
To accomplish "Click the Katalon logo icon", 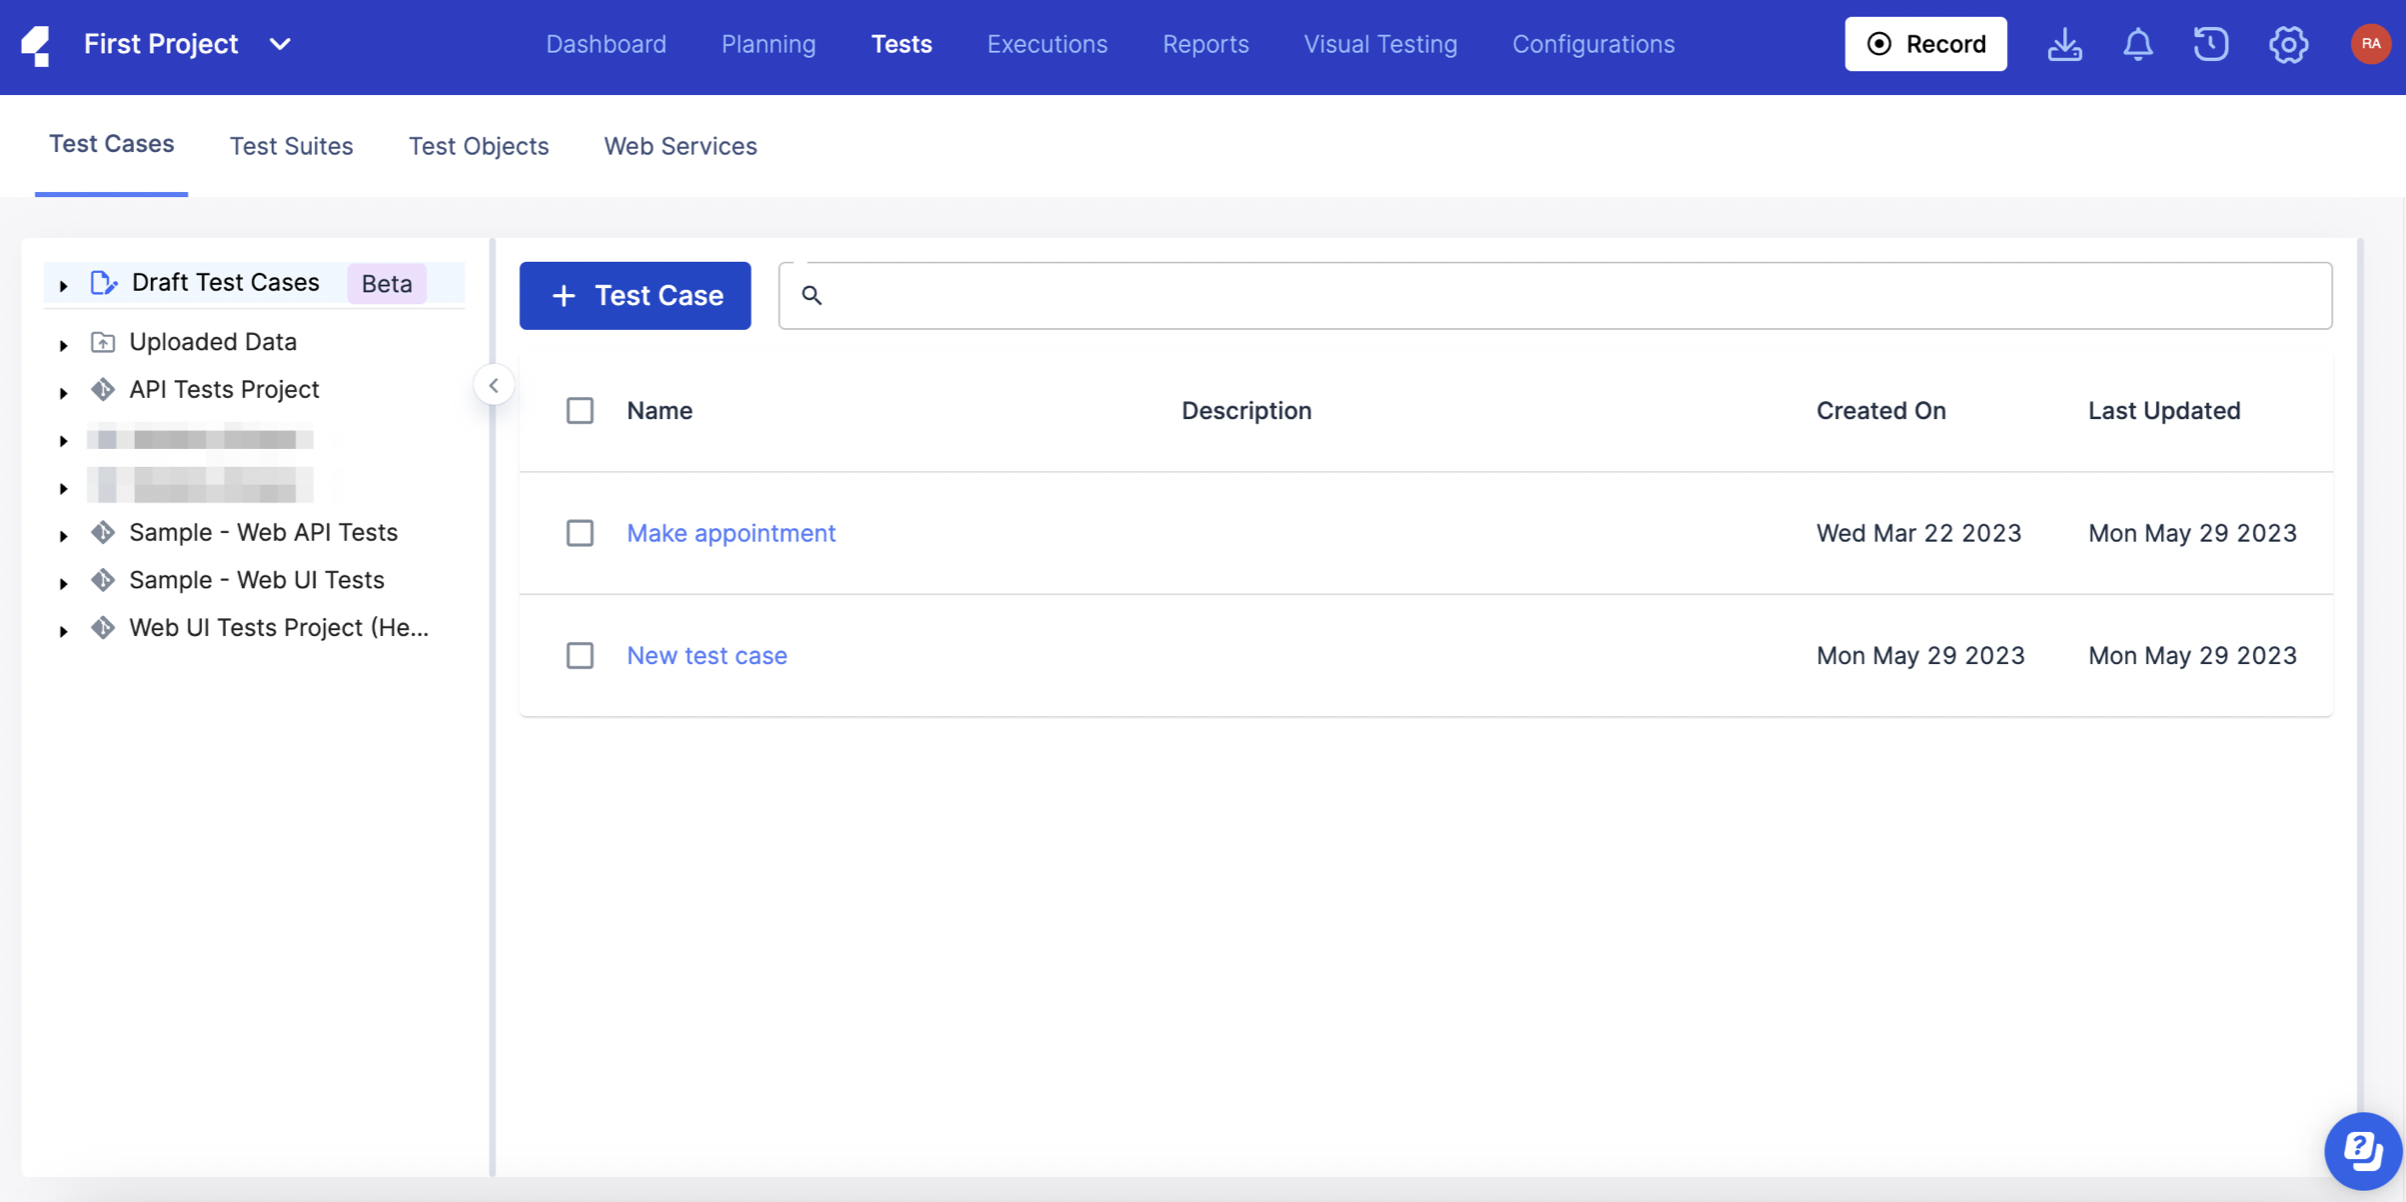I will [36, 45].
